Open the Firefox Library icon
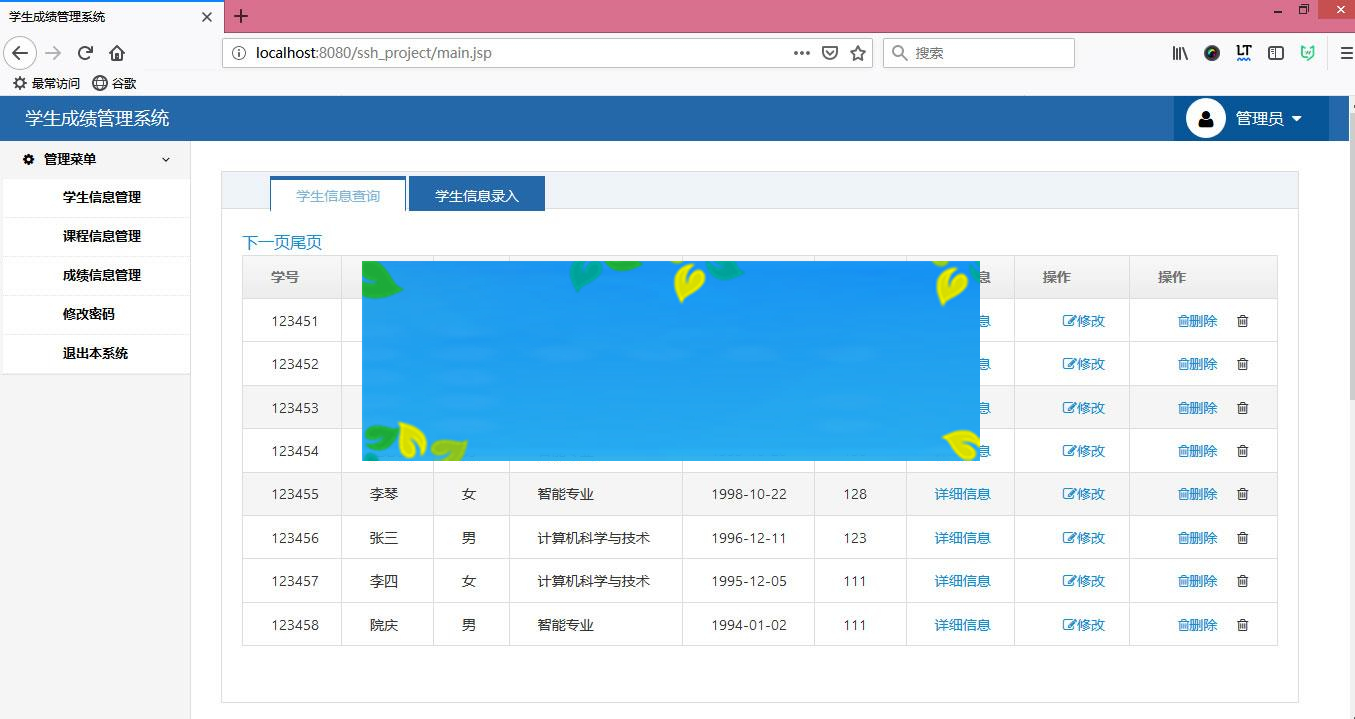The height and width of the screenshot is (719, 1355). 1178,53
